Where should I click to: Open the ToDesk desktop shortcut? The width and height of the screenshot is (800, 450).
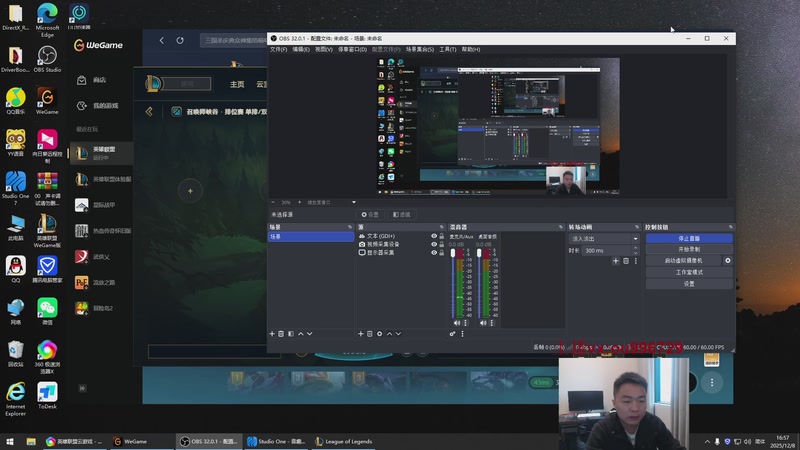(x=47, y=396)
